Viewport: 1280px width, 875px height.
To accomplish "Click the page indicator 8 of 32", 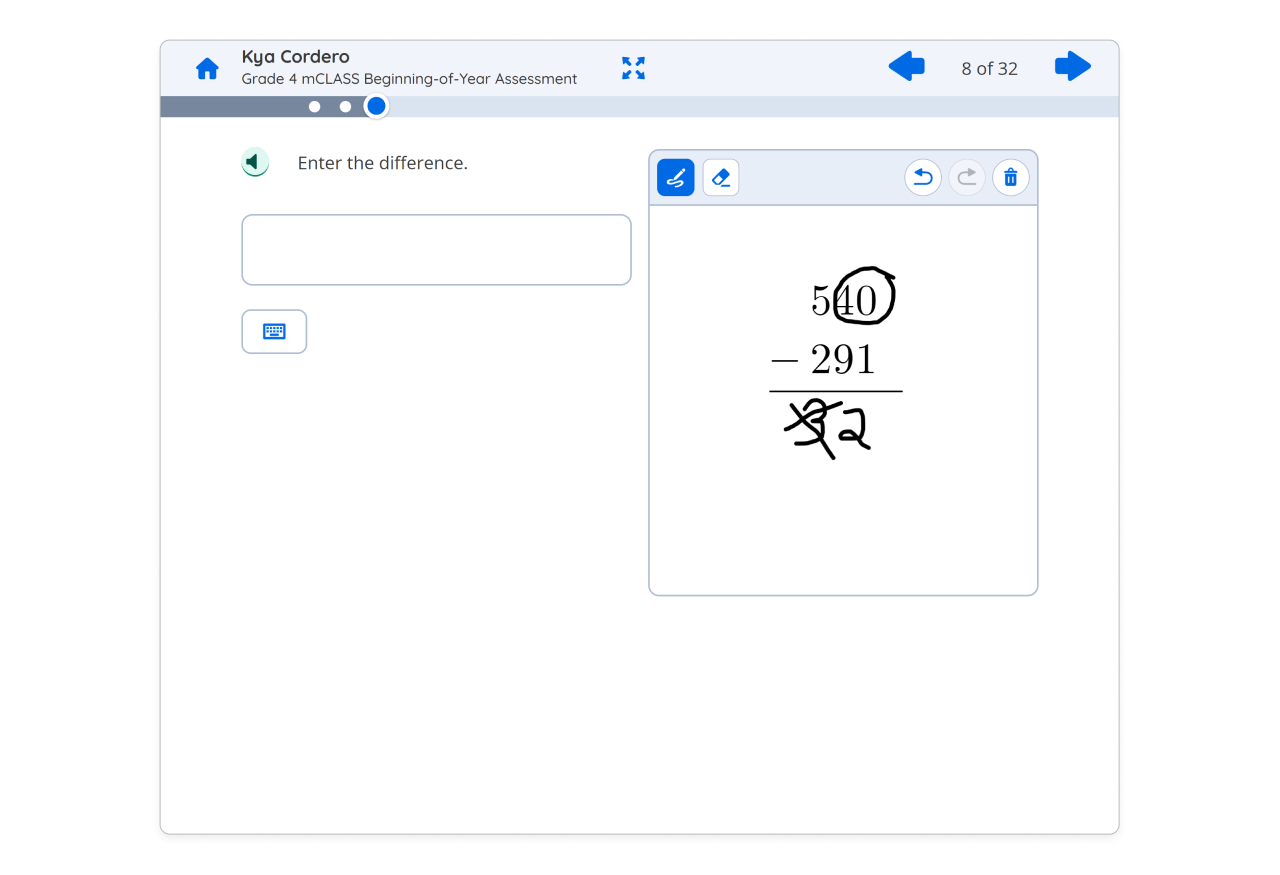I will (x=989, y=69).
